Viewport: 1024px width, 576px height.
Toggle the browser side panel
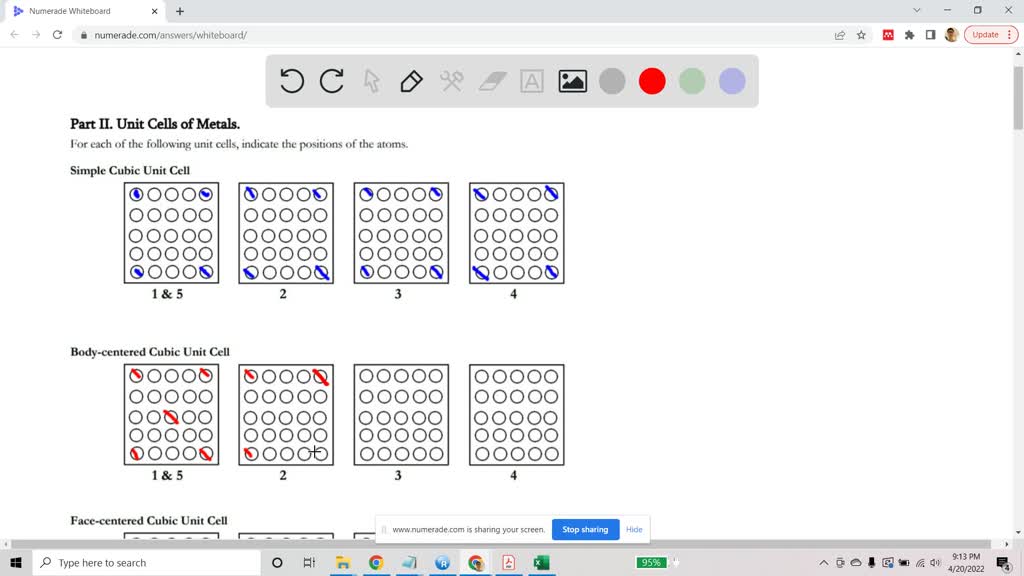pyautogui.click(x=932, y=34)
